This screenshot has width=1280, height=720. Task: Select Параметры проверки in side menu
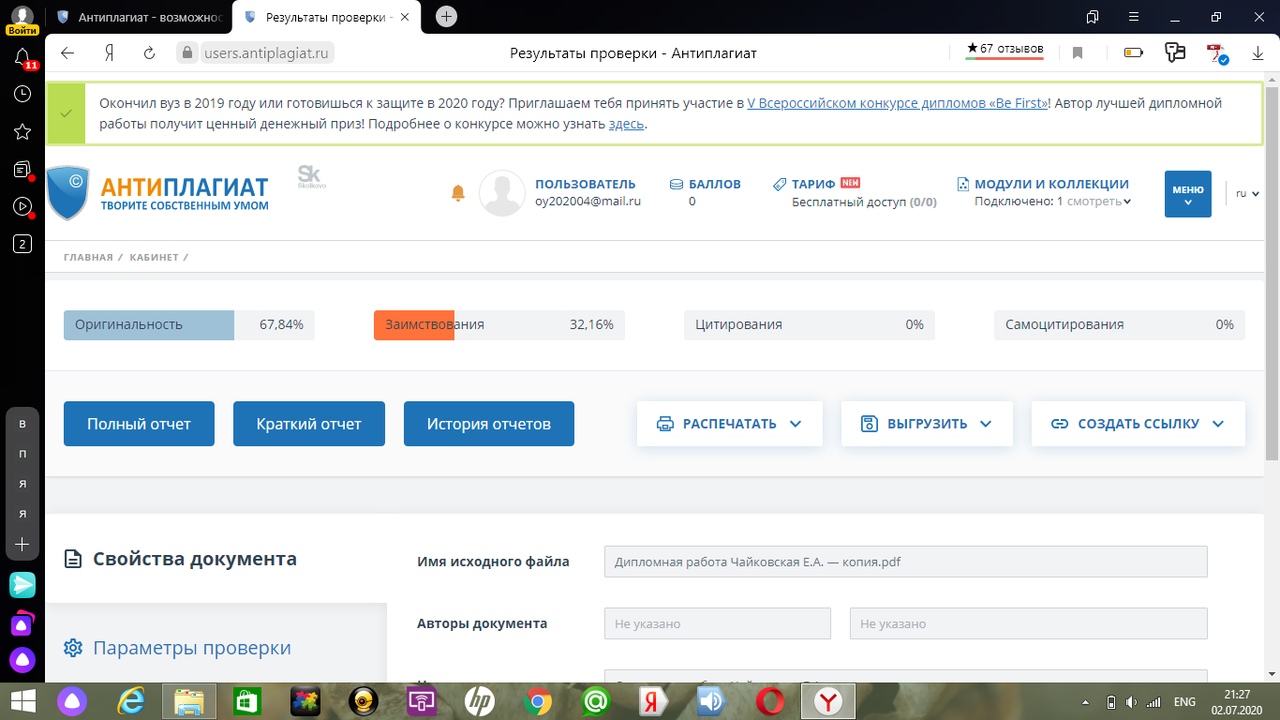[191, 648]
